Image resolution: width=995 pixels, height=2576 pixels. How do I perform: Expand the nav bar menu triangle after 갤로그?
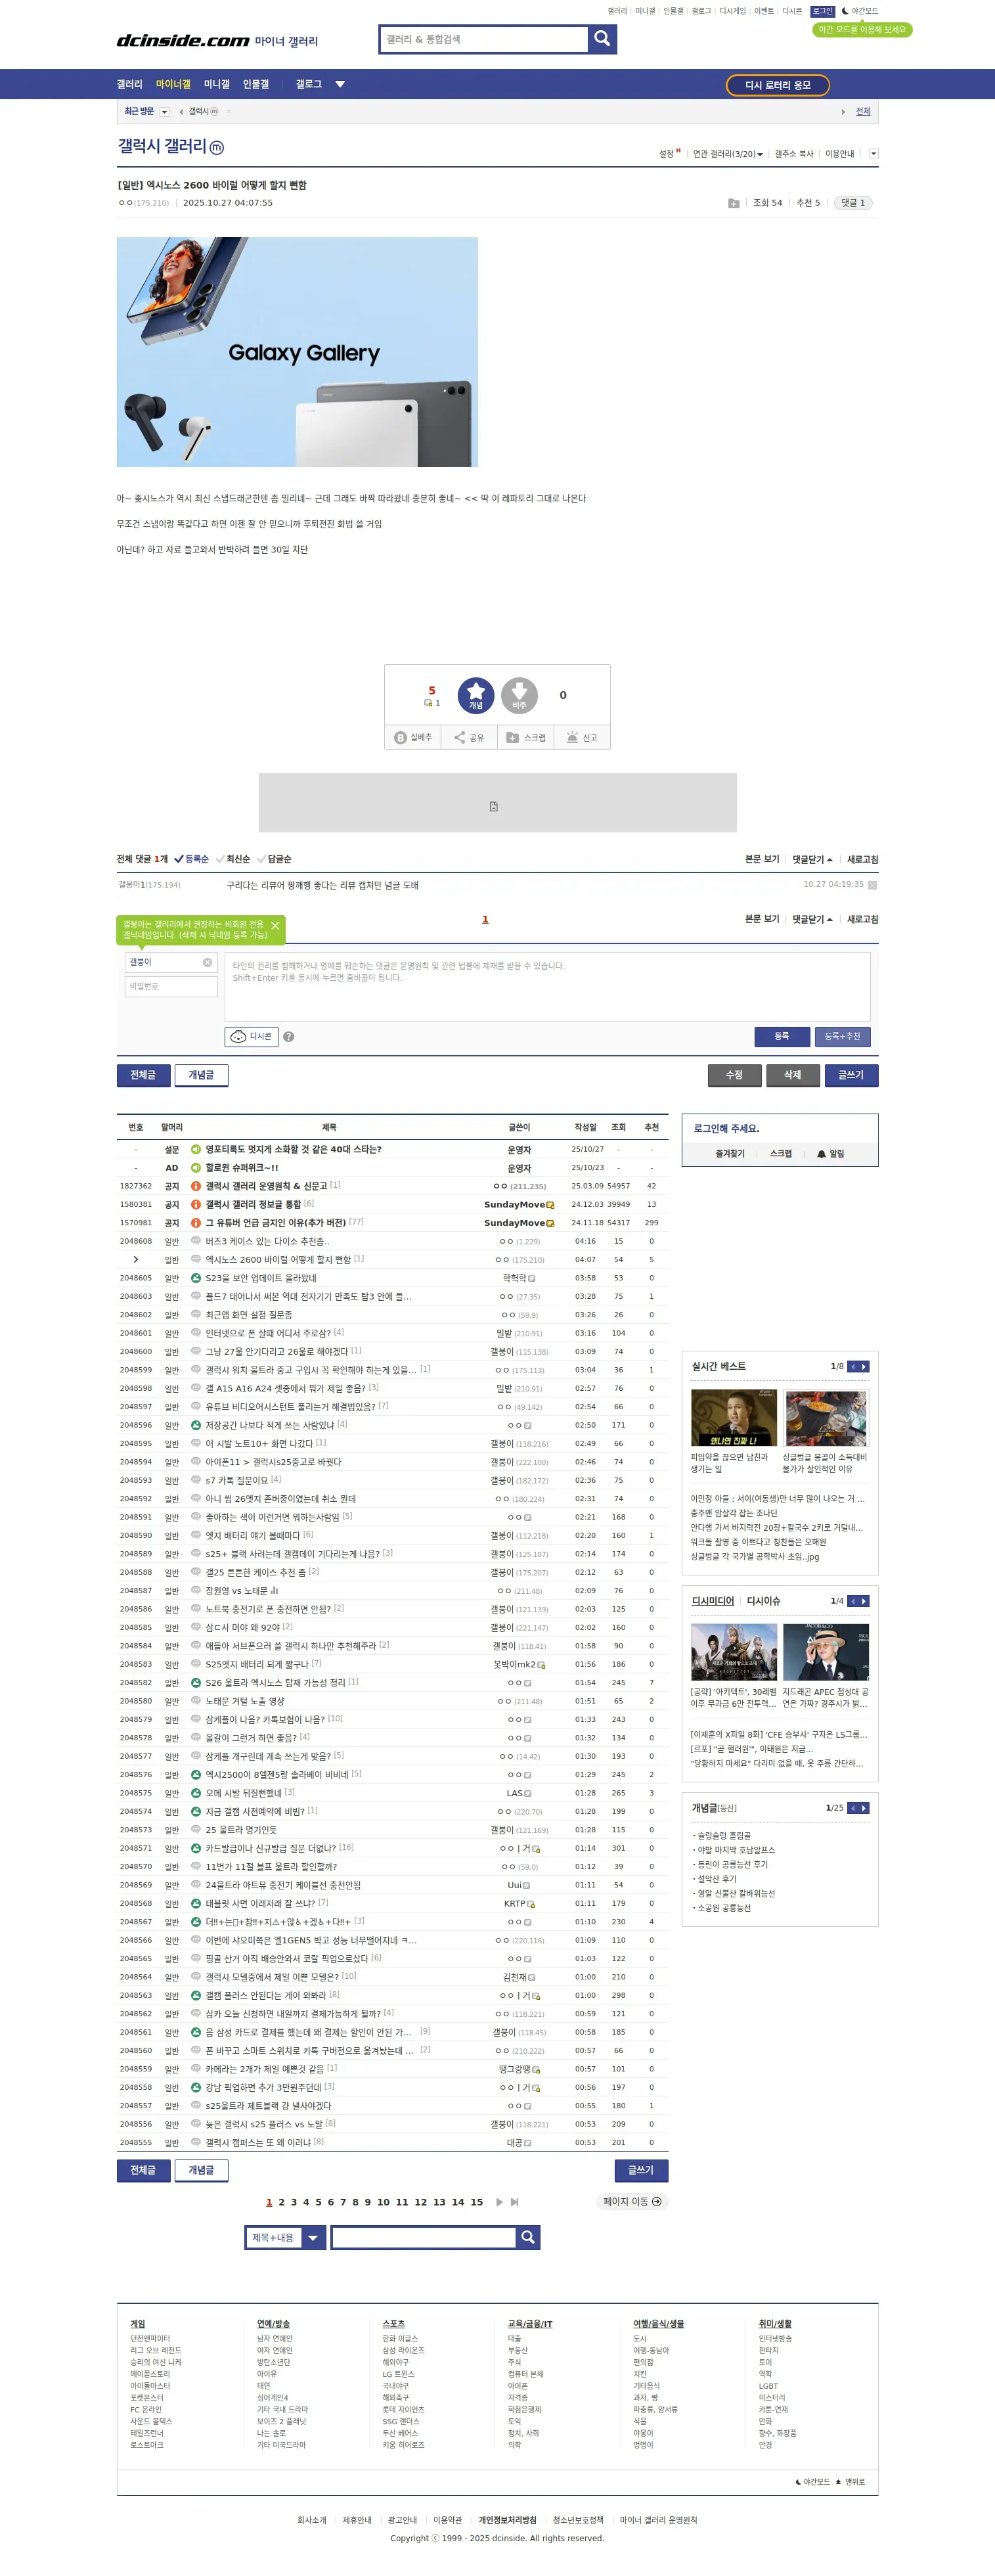(x=340, y=84)
